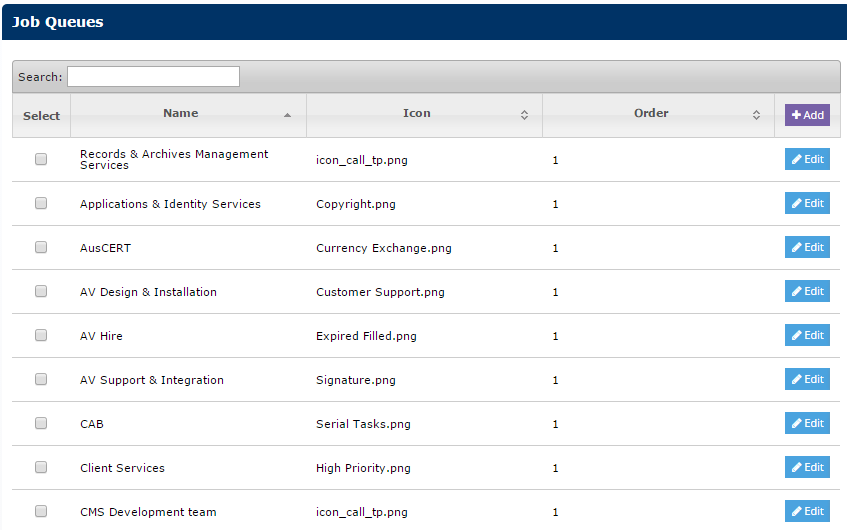Click the AV Design & Installation name
This screenshot has width=847, height=530.
148,292
